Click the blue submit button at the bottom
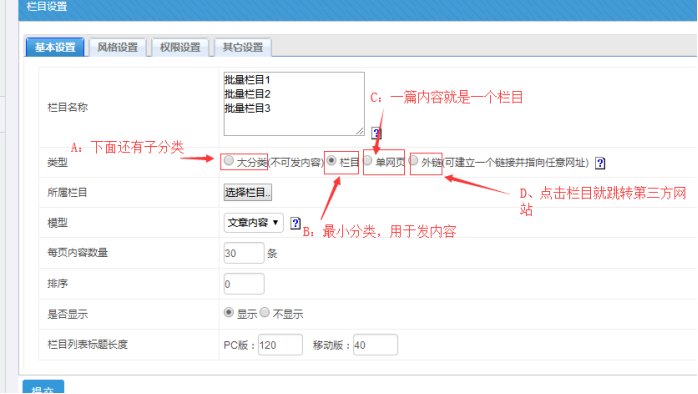The height and width of the screenshot is (394, 698). [43, 387]
